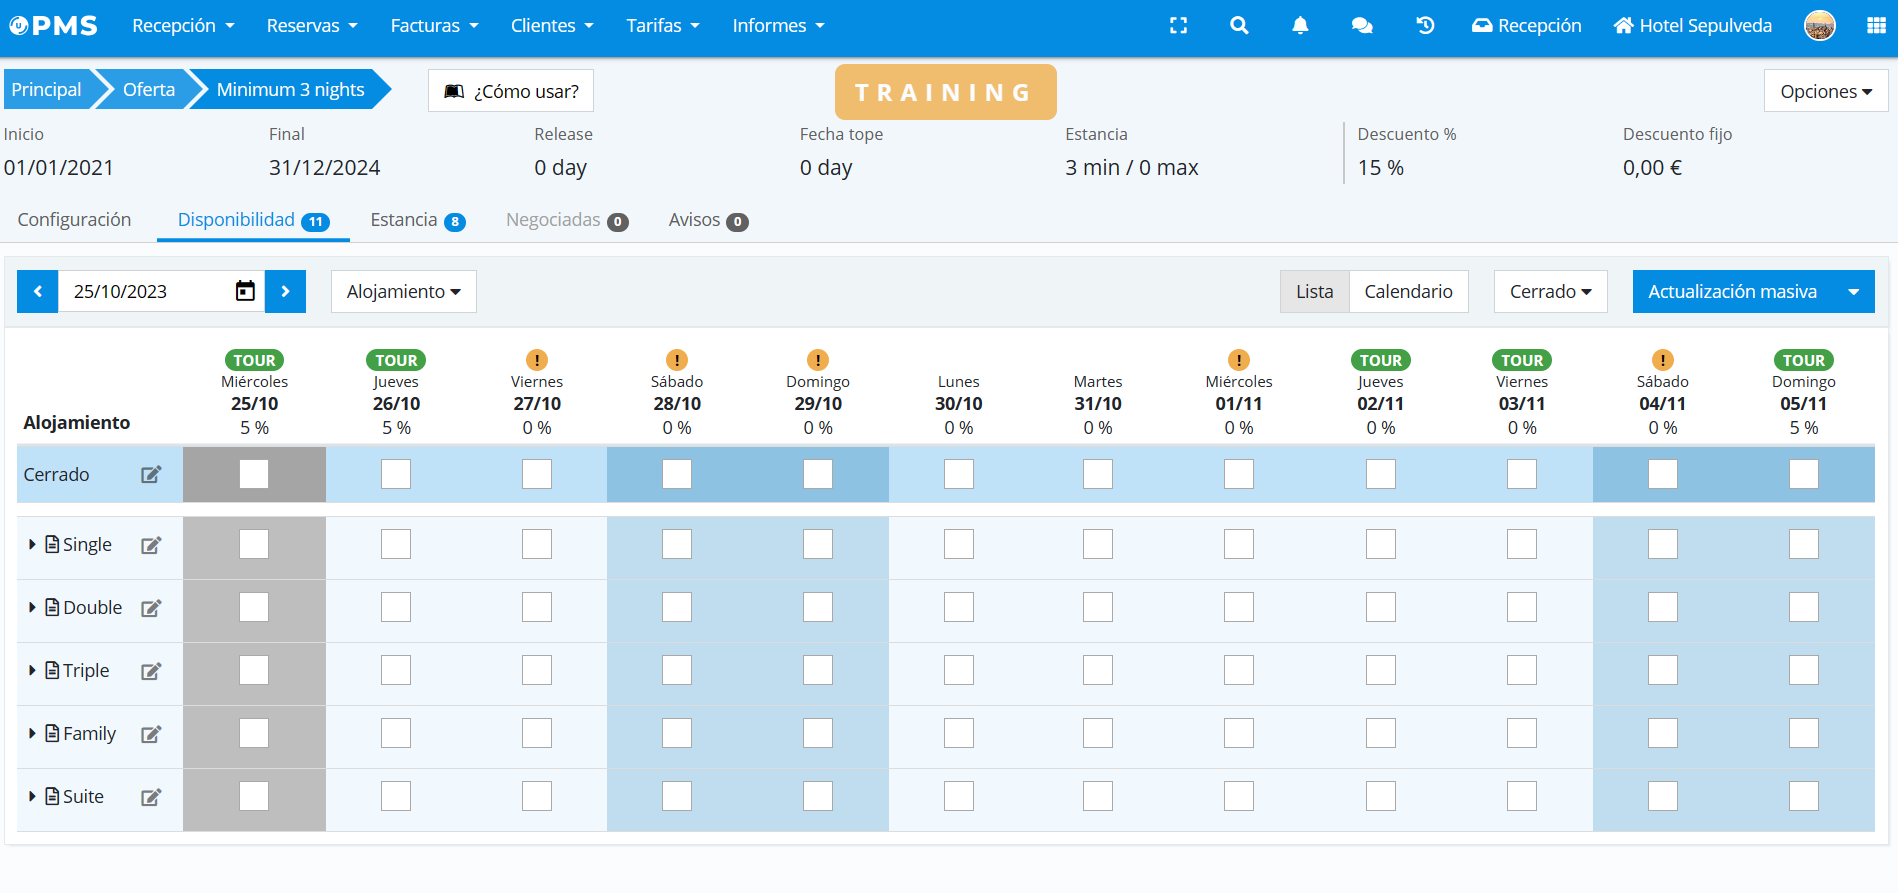This screenshot has height=893, width=1898.
Task: Click the fullscreen icon in top bar
Action: point(1178,26)
